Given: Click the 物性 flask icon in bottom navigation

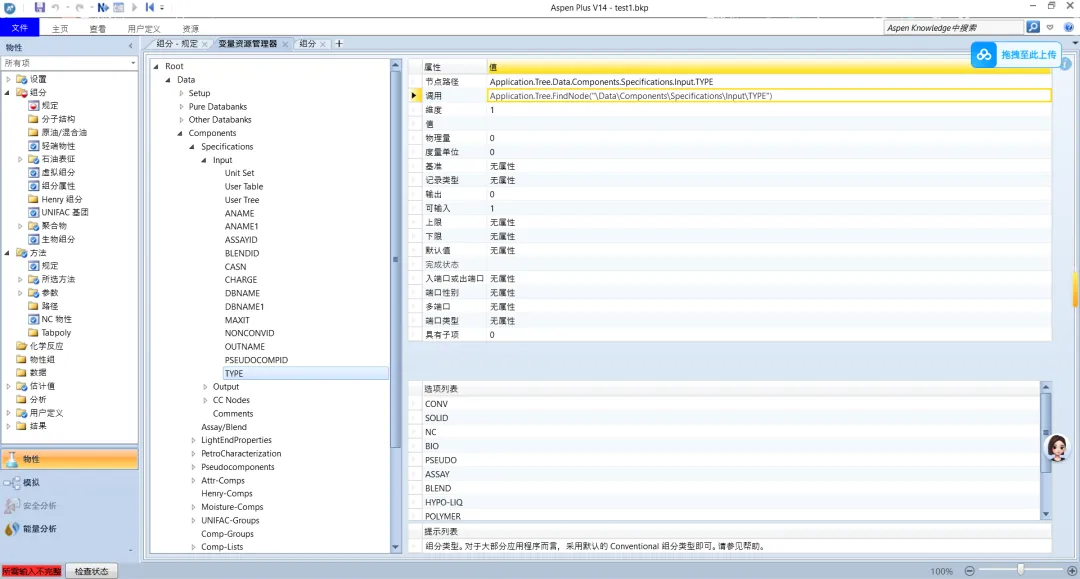Looking at the screenshot, I should click(12, 459).
